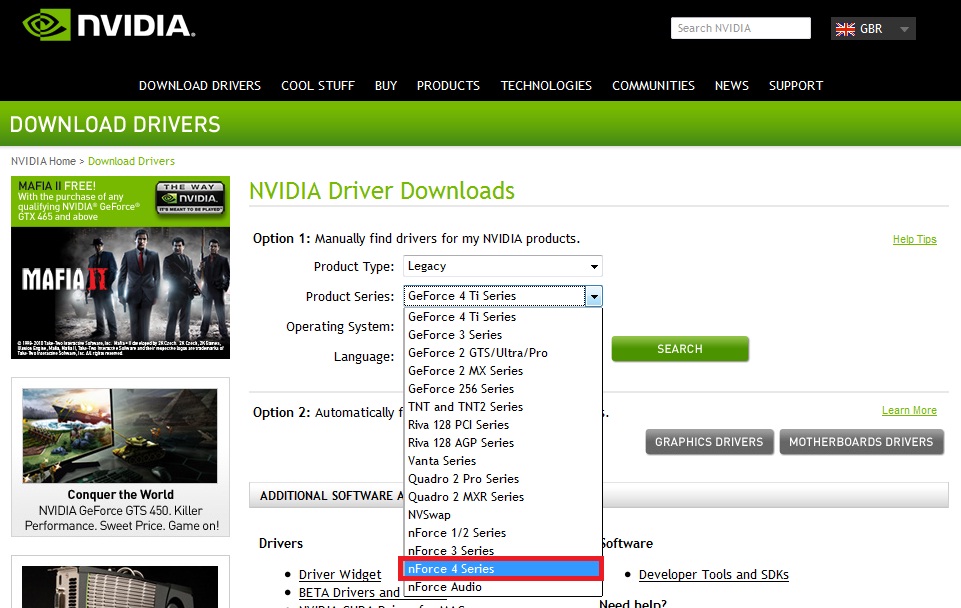Click the MOTHERBOARDS DRIVERS button
The width and height of the screenshot is (961, 608).
(861, 442)
